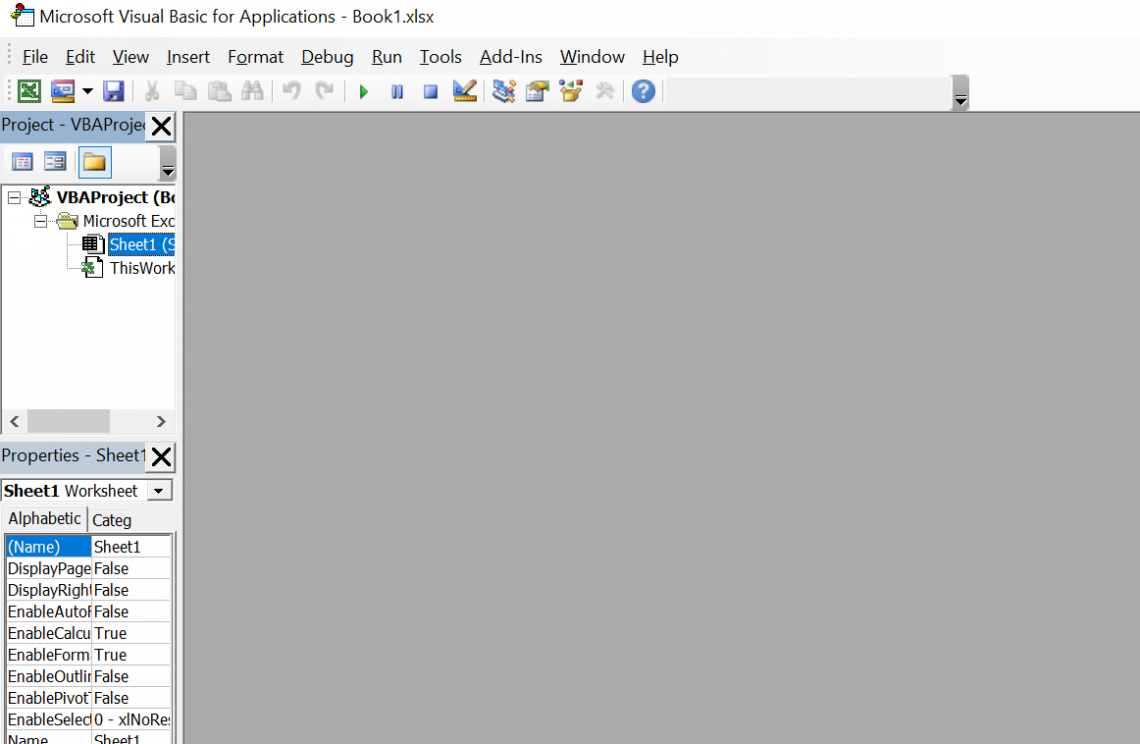Click the Break (pause) icon in the toolbar
Image resolution: width=1140 pixels, height=744 pixels.
coord(397,92)
